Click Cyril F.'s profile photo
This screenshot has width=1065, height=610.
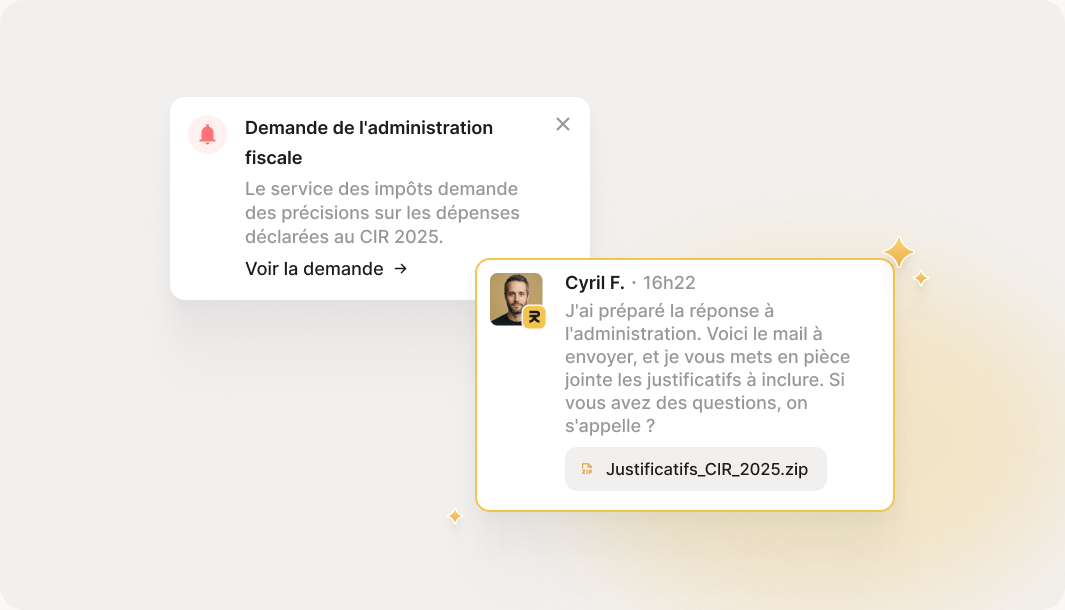pyautogui.click(x=516, y=299)
